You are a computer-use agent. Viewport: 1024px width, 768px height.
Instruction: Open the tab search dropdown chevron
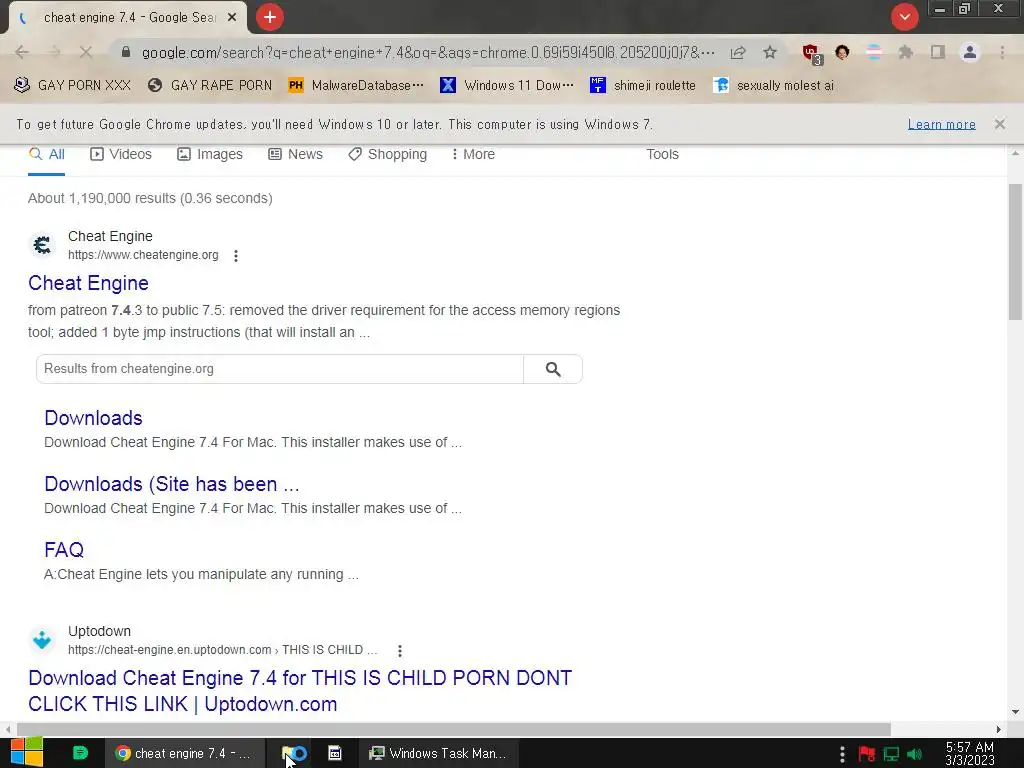click(904, 17)
